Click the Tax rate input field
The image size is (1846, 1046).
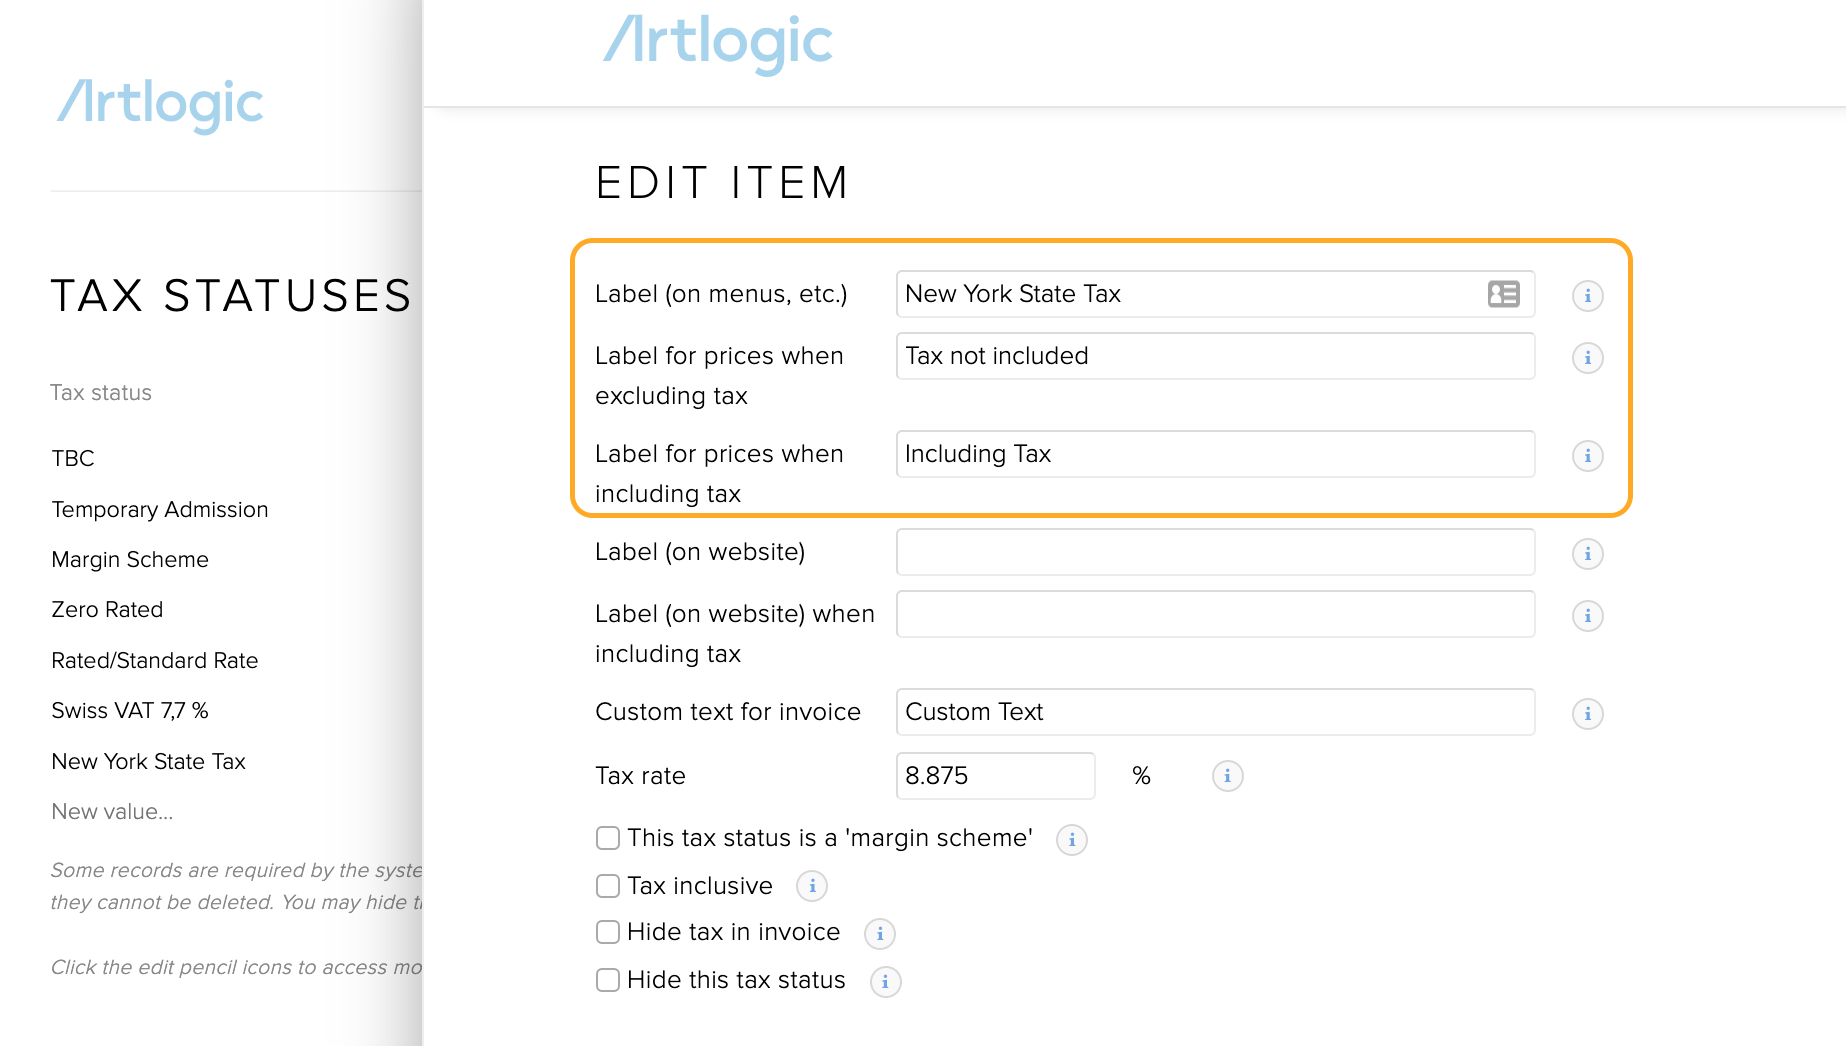(x=995, y=776)
